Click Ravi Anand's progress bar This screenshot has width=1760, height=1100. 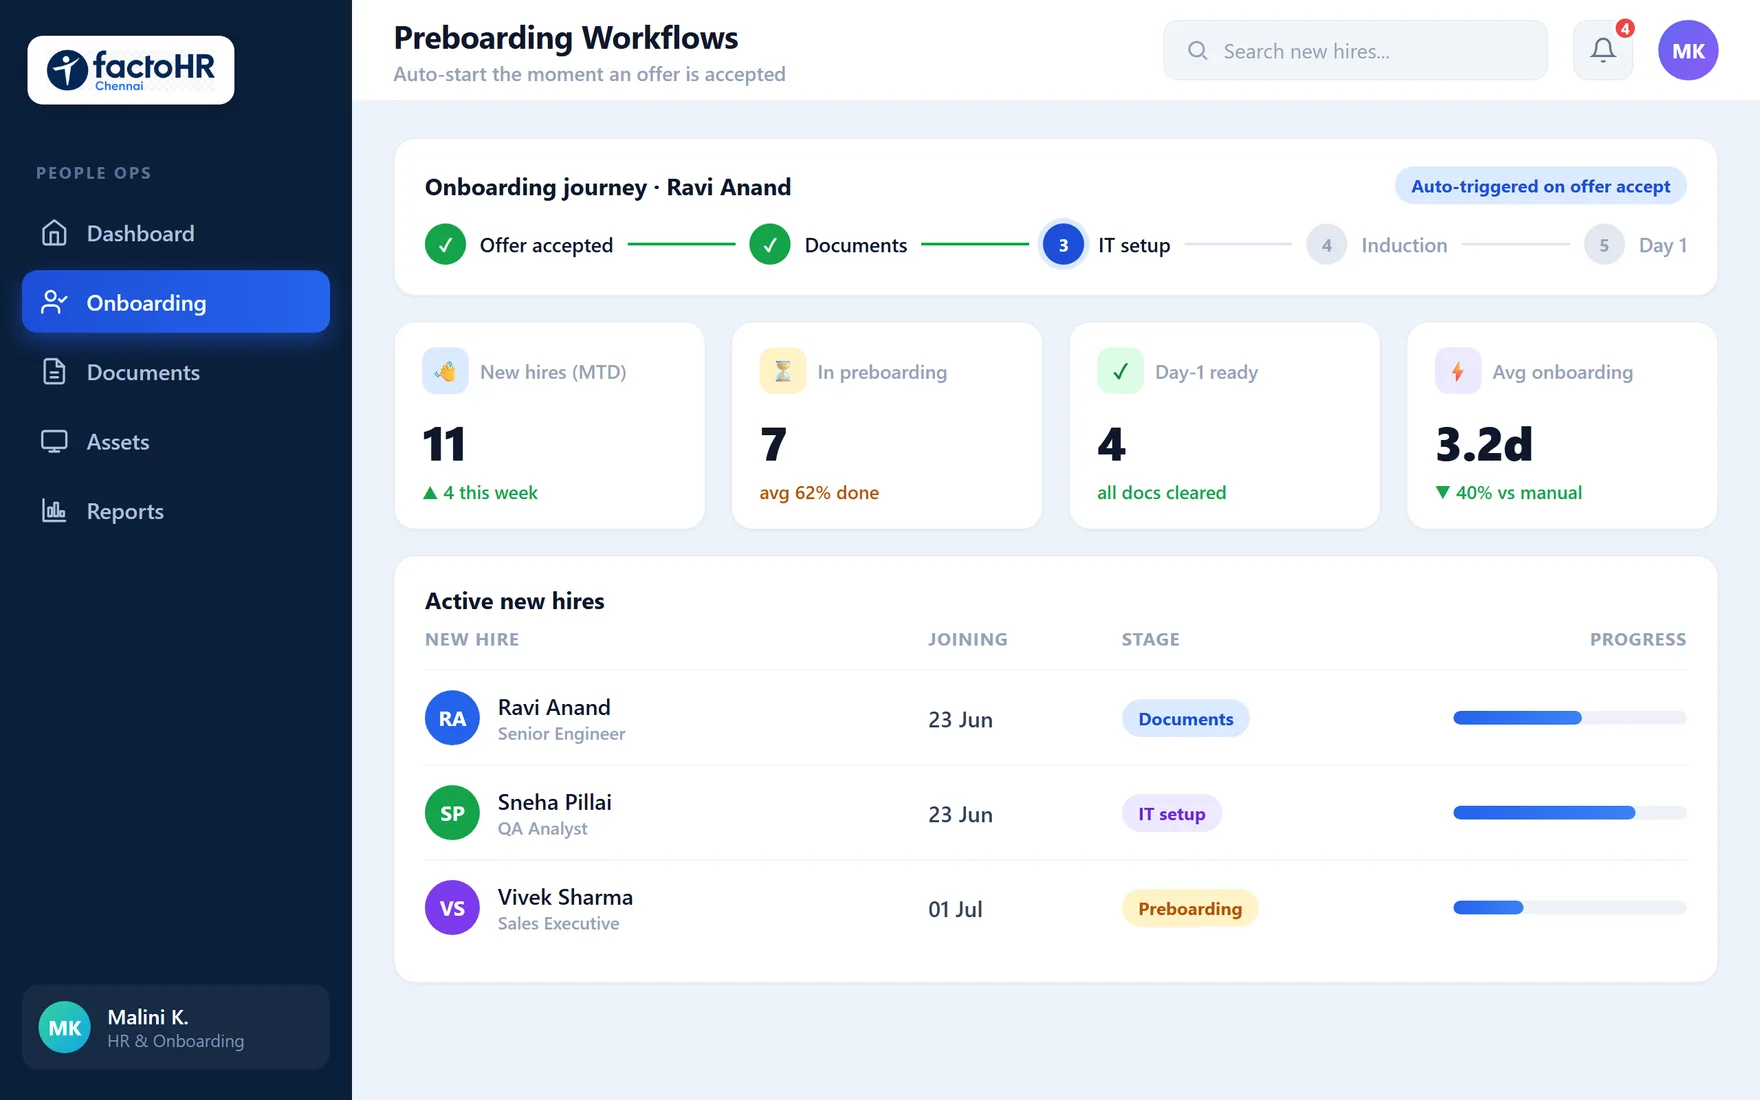click(1569, 718)
